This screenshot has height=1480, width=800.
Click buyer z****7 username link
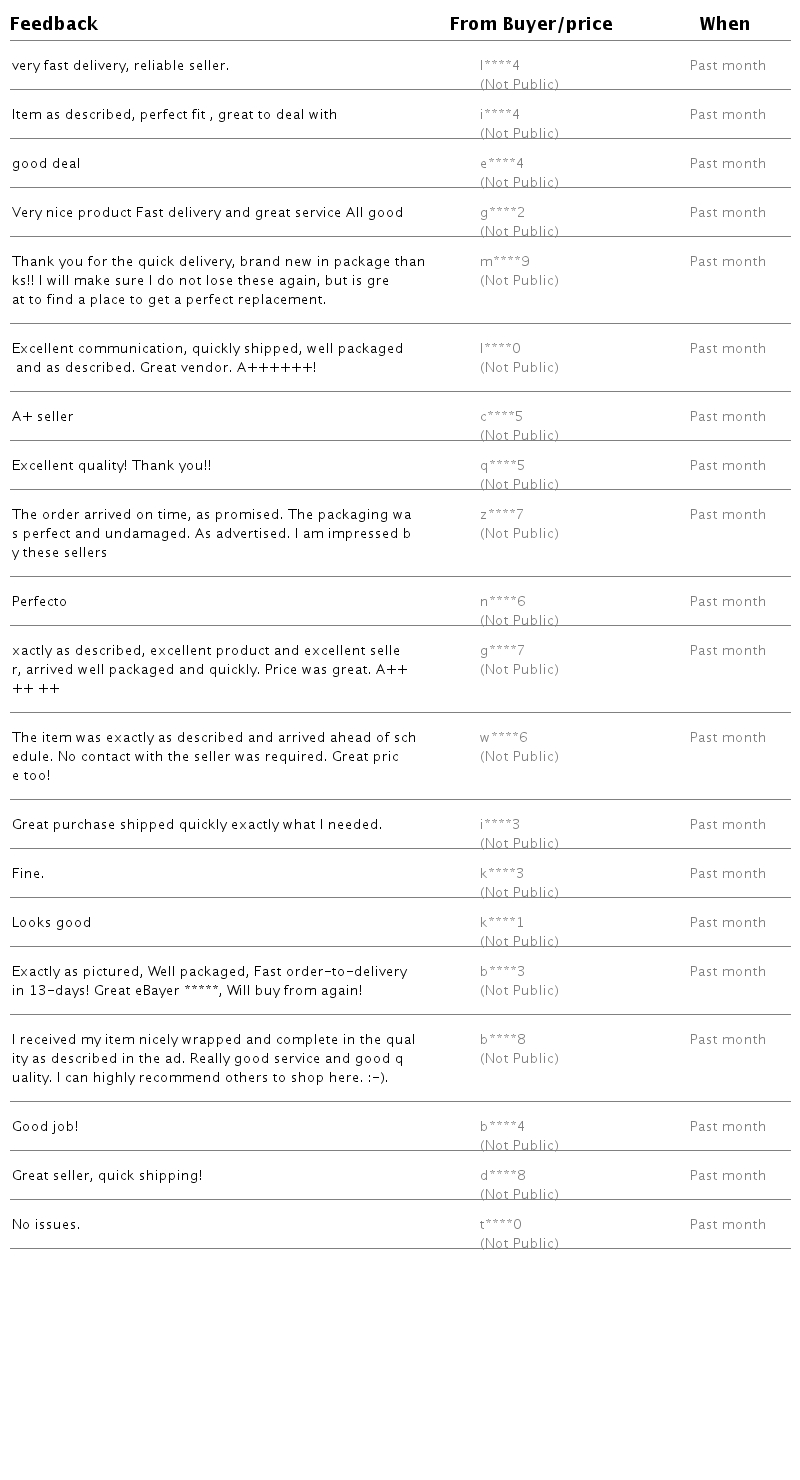pos(501,515)
